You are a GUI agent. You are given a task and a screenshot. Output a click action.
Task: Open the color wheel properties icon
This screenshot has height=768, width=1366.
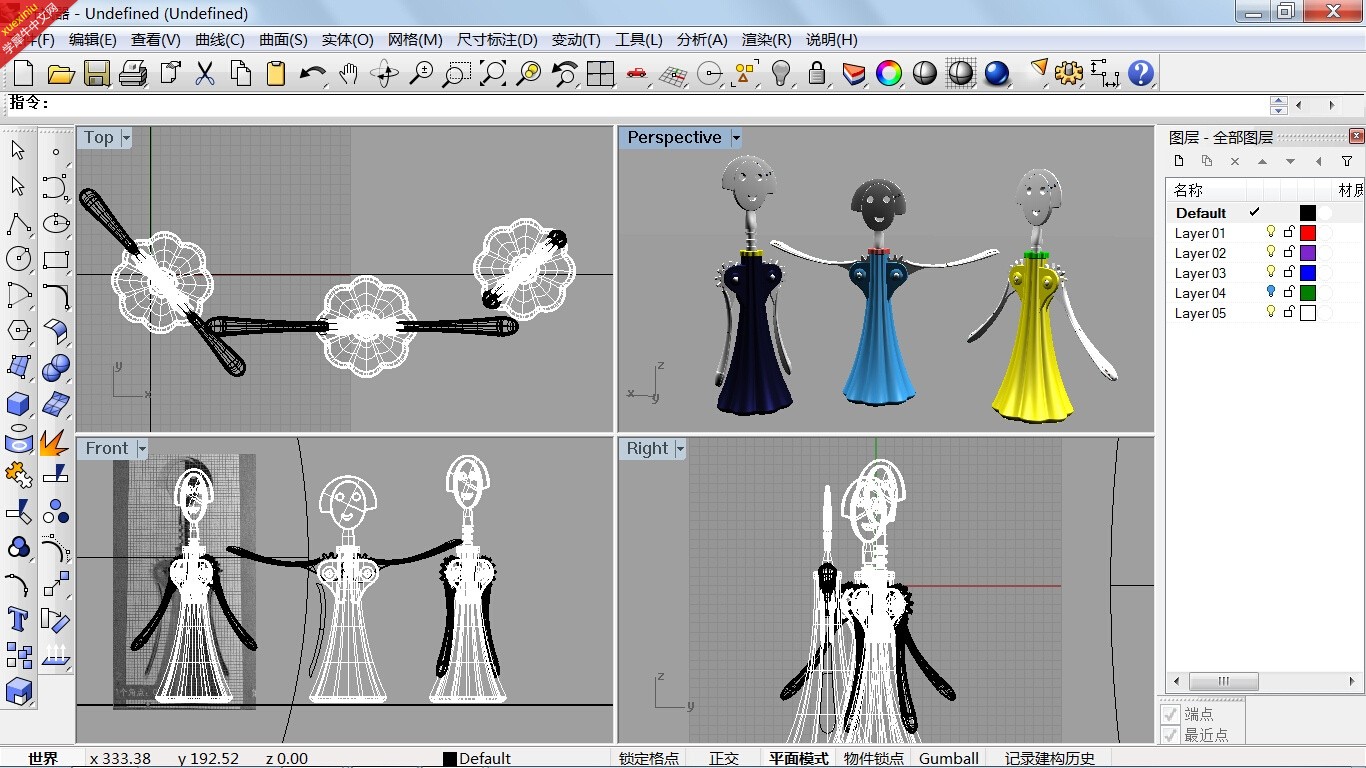point(889,73)
